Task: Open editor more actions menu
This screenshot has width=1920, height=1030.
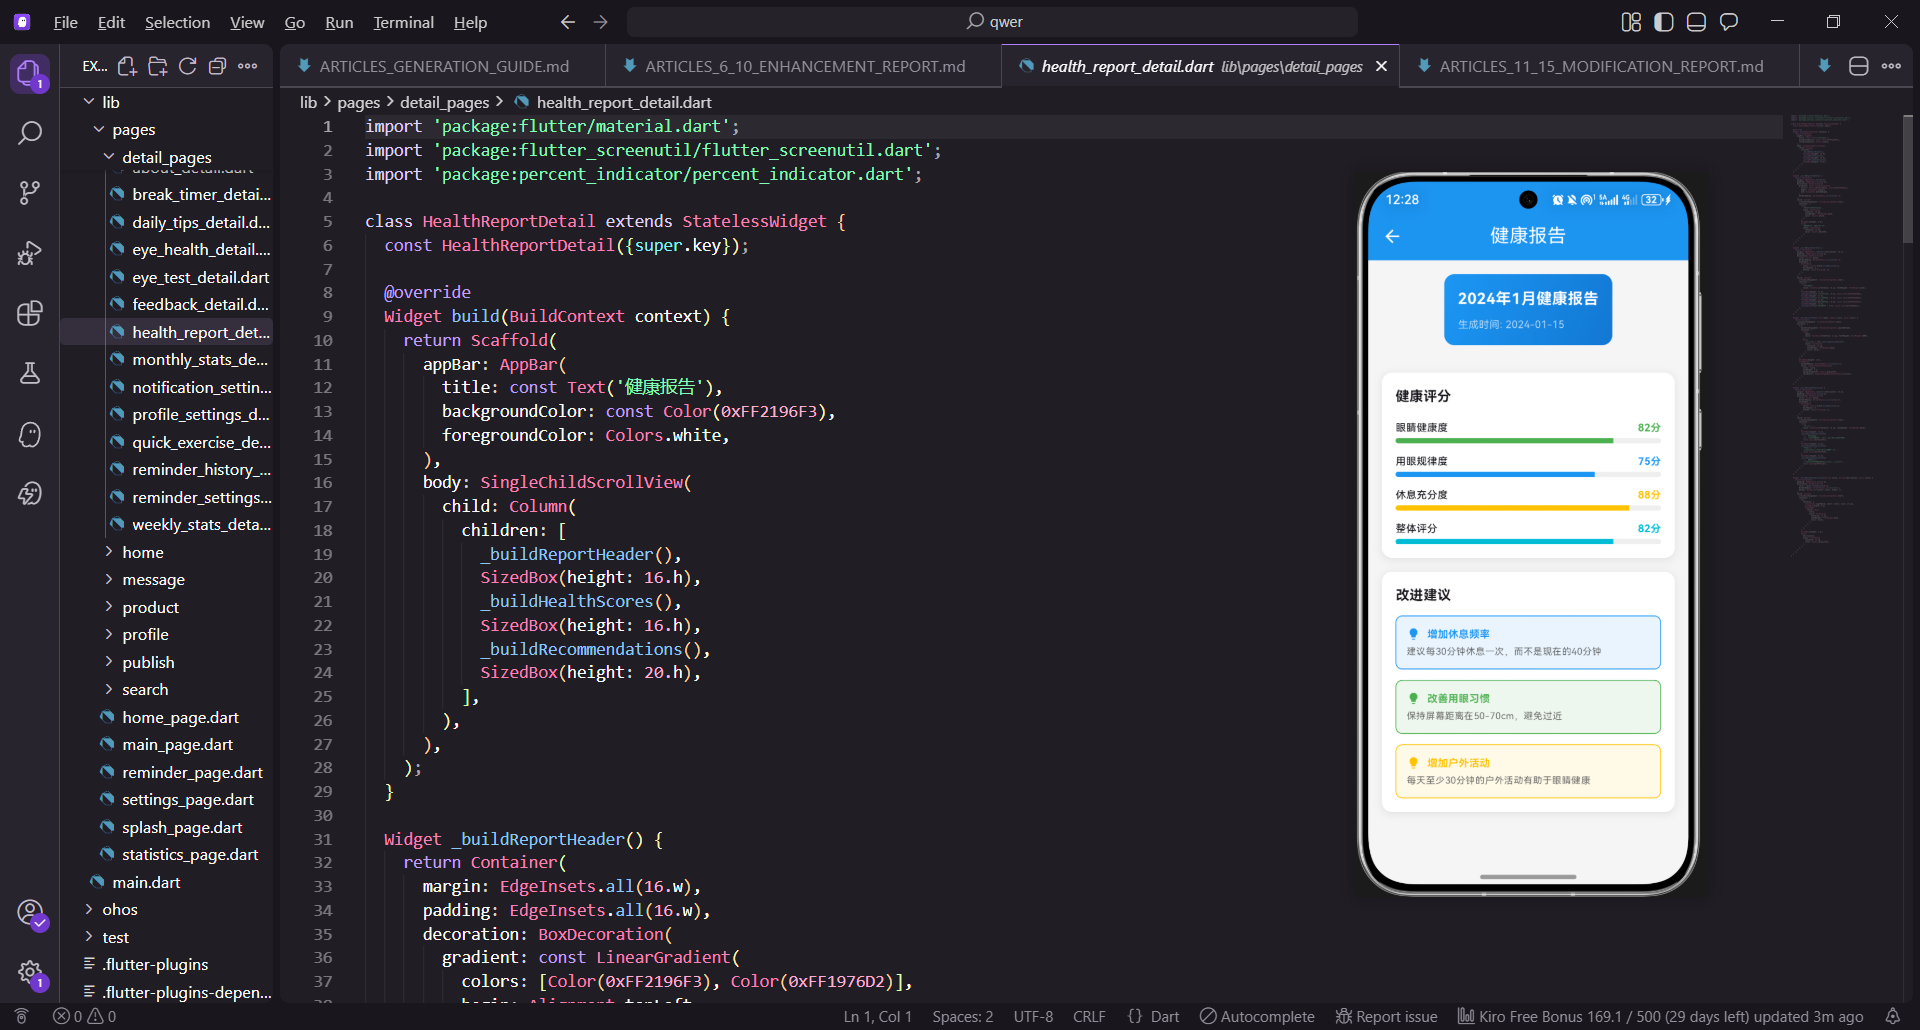Action: pyautogui.click(x=1891, y=66)
